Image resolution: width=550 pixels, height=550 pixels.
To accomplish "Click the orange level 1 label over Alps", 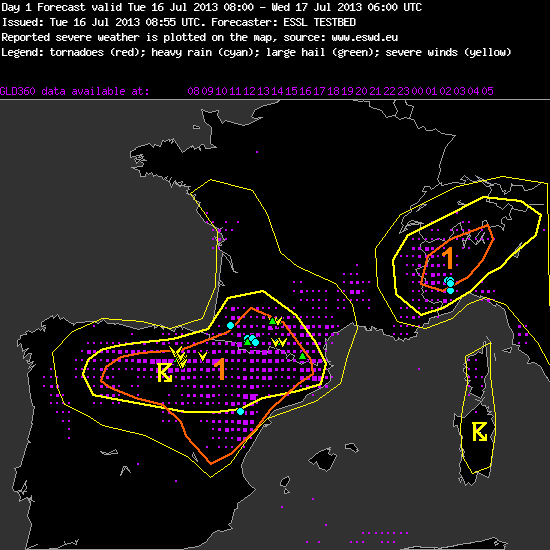I will click(x=448, y=258).
